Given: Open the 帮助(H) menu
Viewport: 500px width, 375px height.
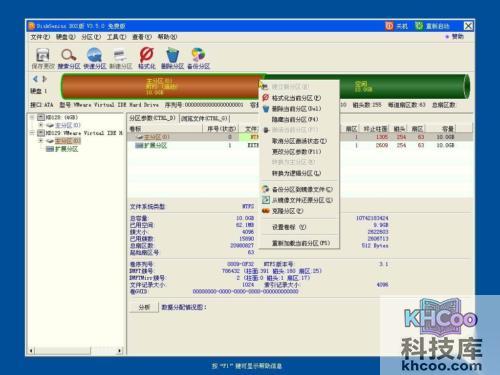Looking at the screenshot, I should 167,37.
